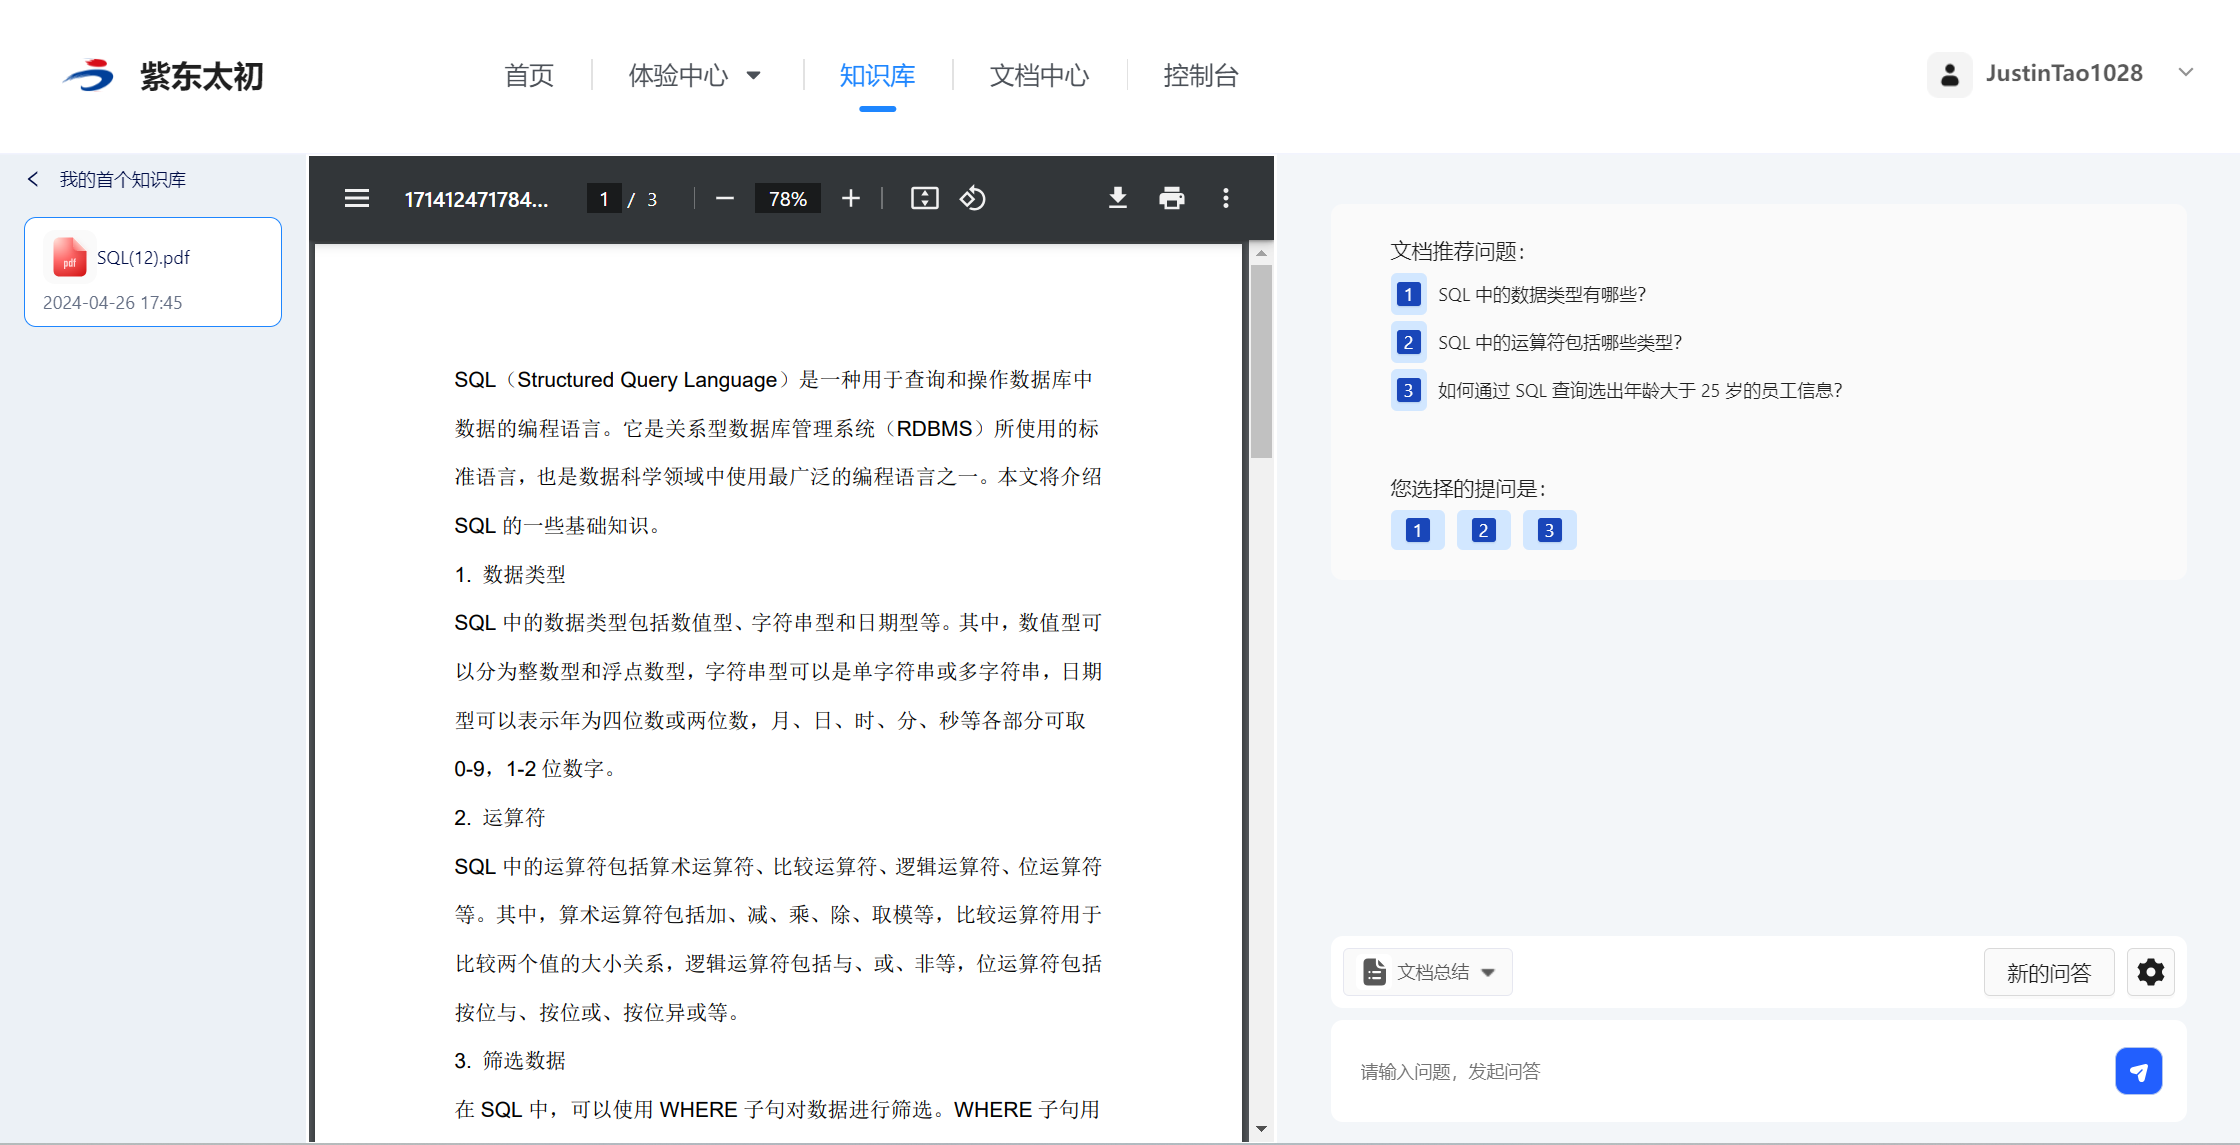Download the PDF document

(x=1118, y=199)
